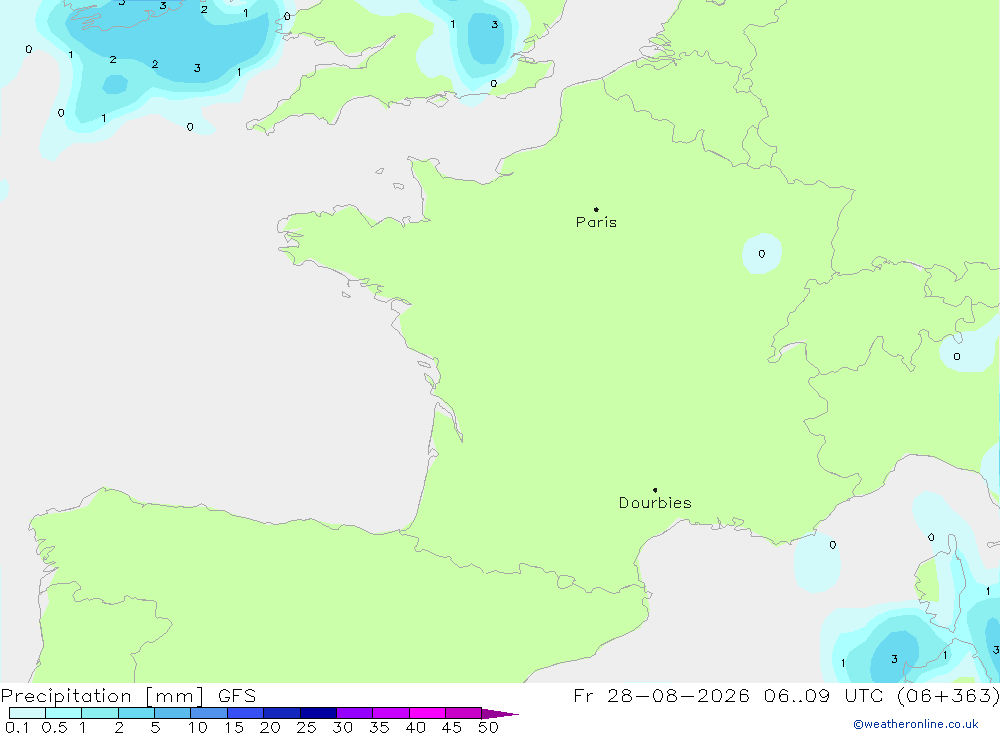Click the '0' value south of Dourbies coast
This screenshot has height=733, width=1000.
click(832, 545)
